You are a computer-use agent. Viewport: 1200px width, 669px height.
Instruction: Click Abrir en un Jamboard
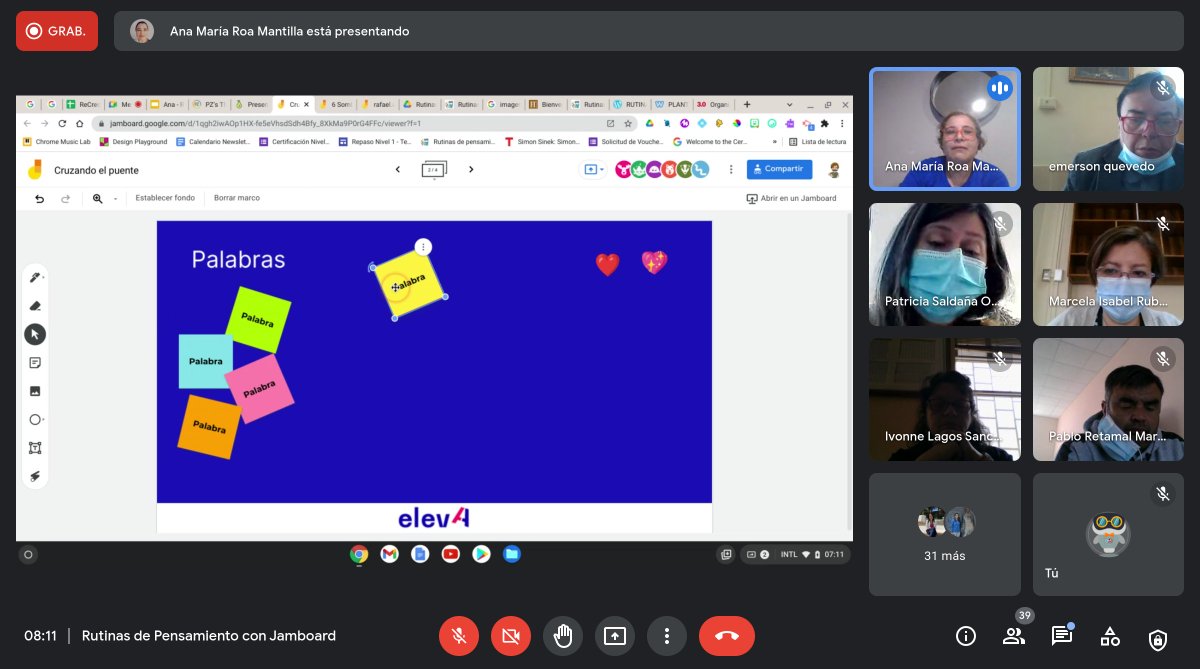pyautogui.click(x=792, y=198)
